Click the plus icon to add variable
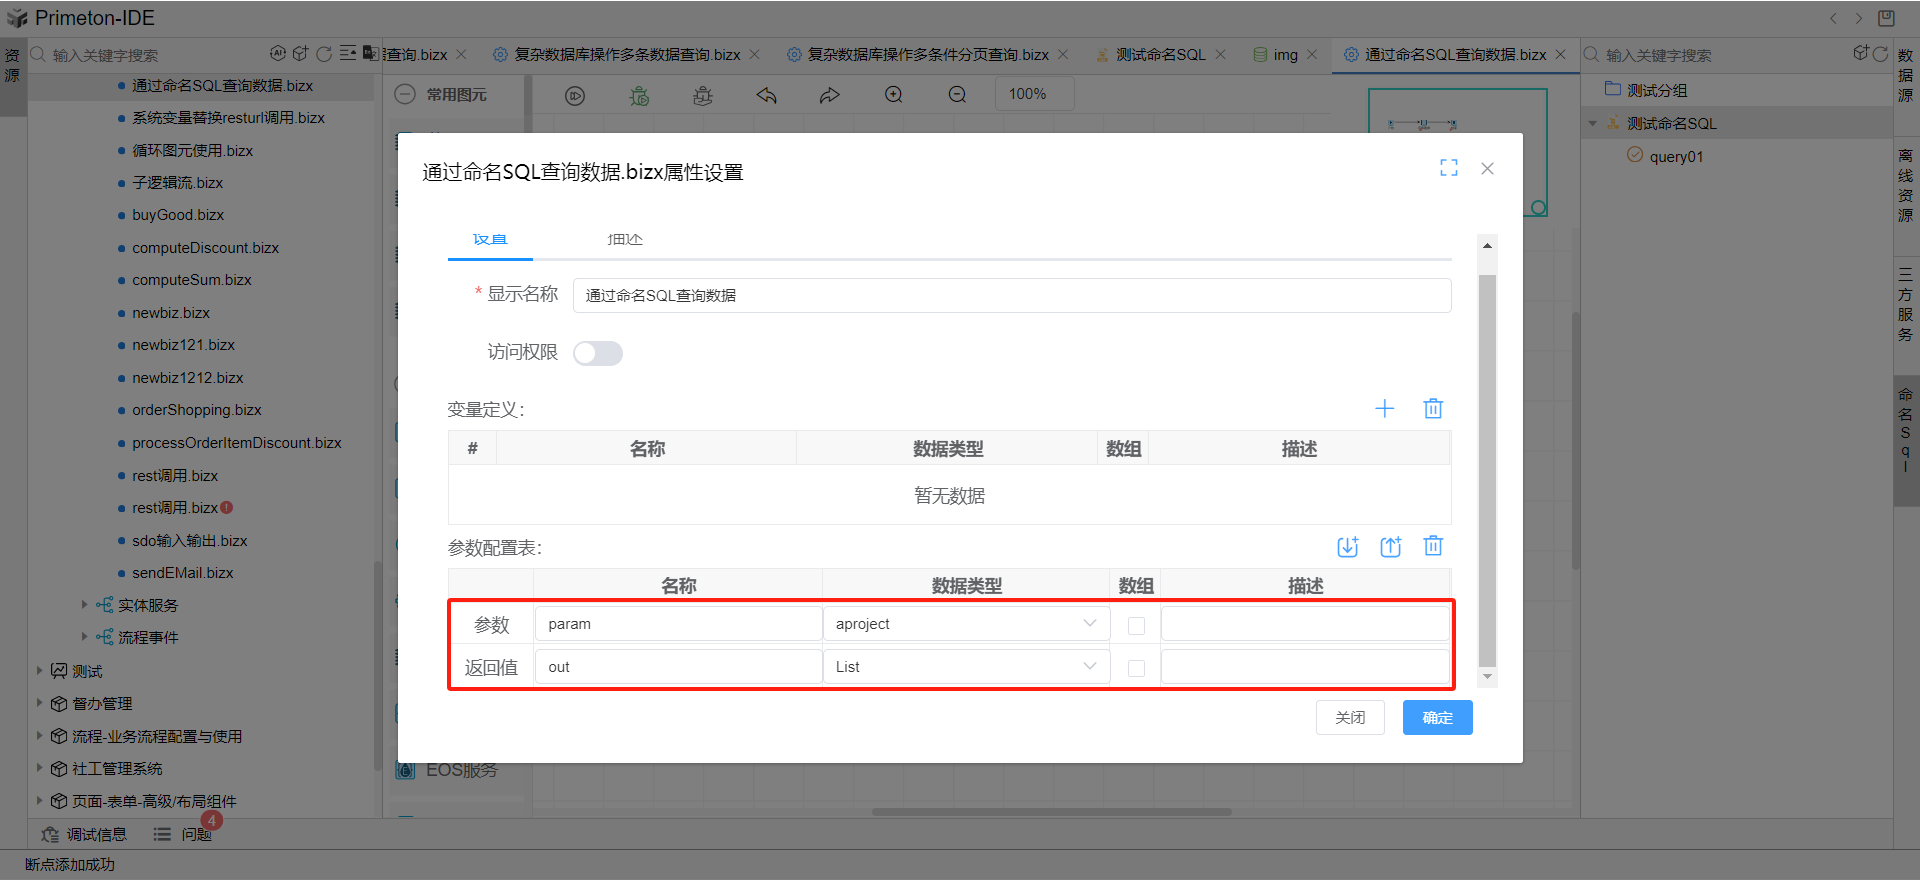The image size is (1920, 880). click(x=1384, y=408)
